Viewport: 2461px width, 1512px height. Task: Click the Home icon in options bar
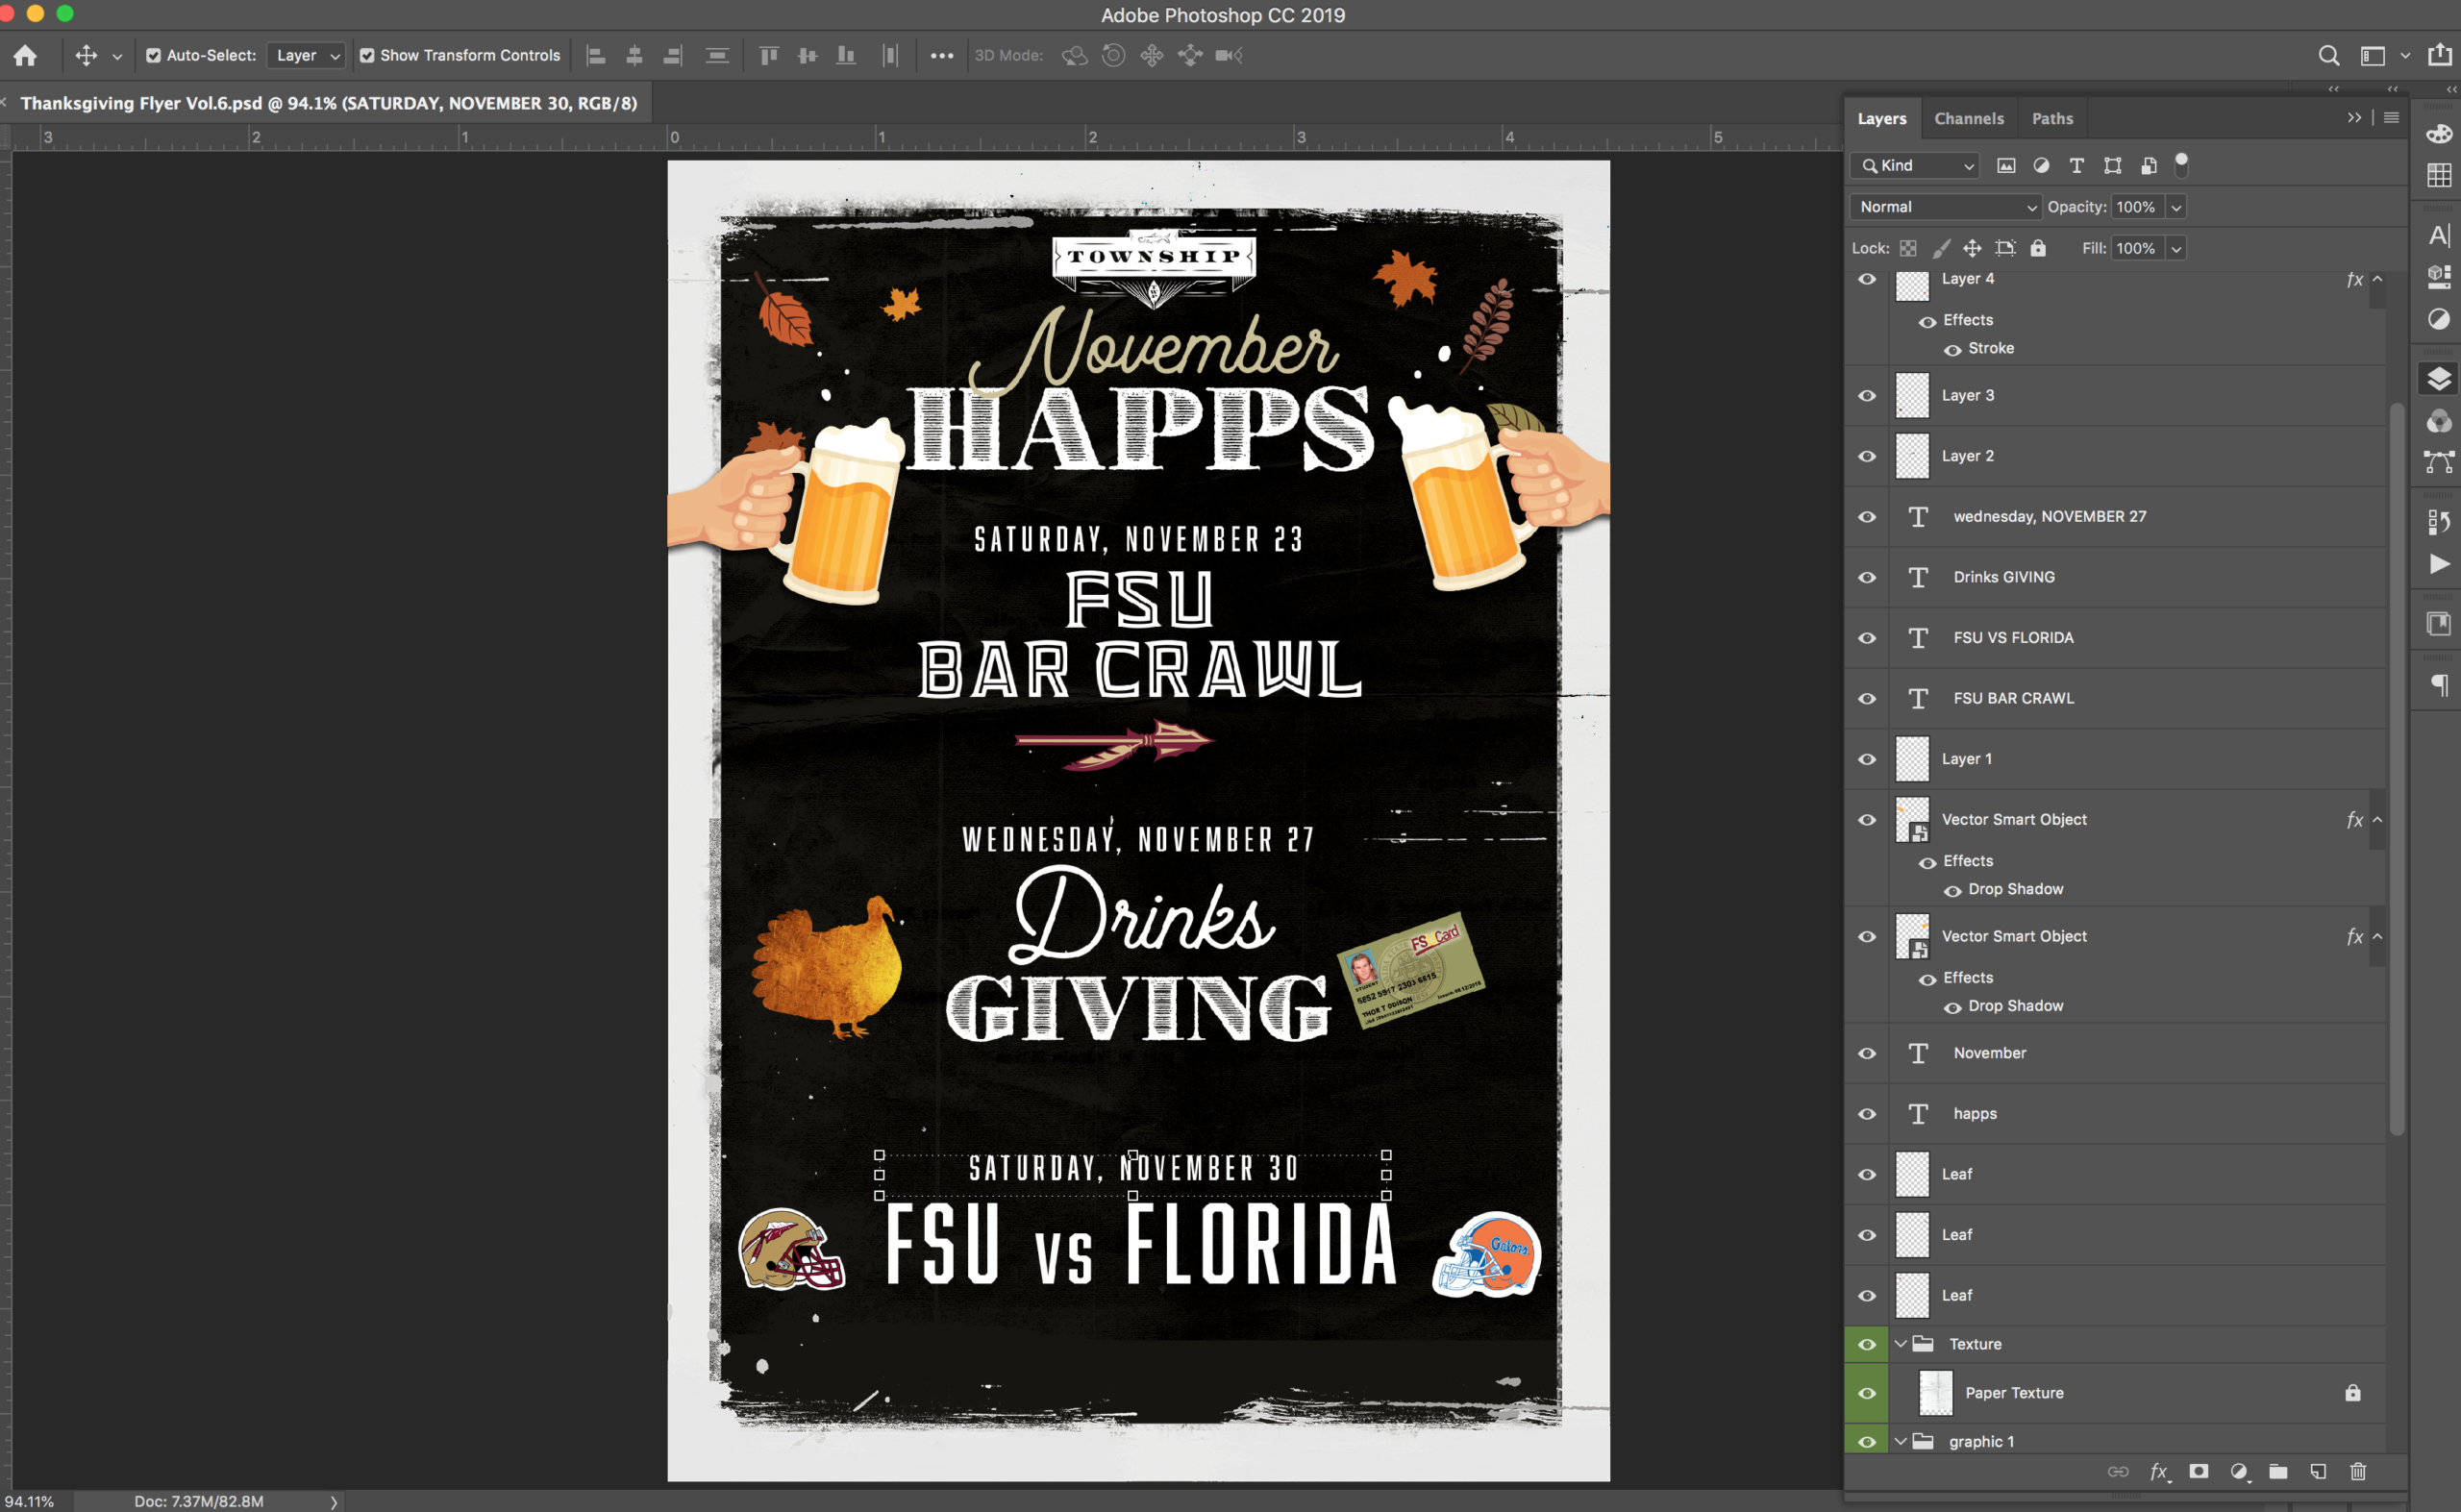(25, 55)
